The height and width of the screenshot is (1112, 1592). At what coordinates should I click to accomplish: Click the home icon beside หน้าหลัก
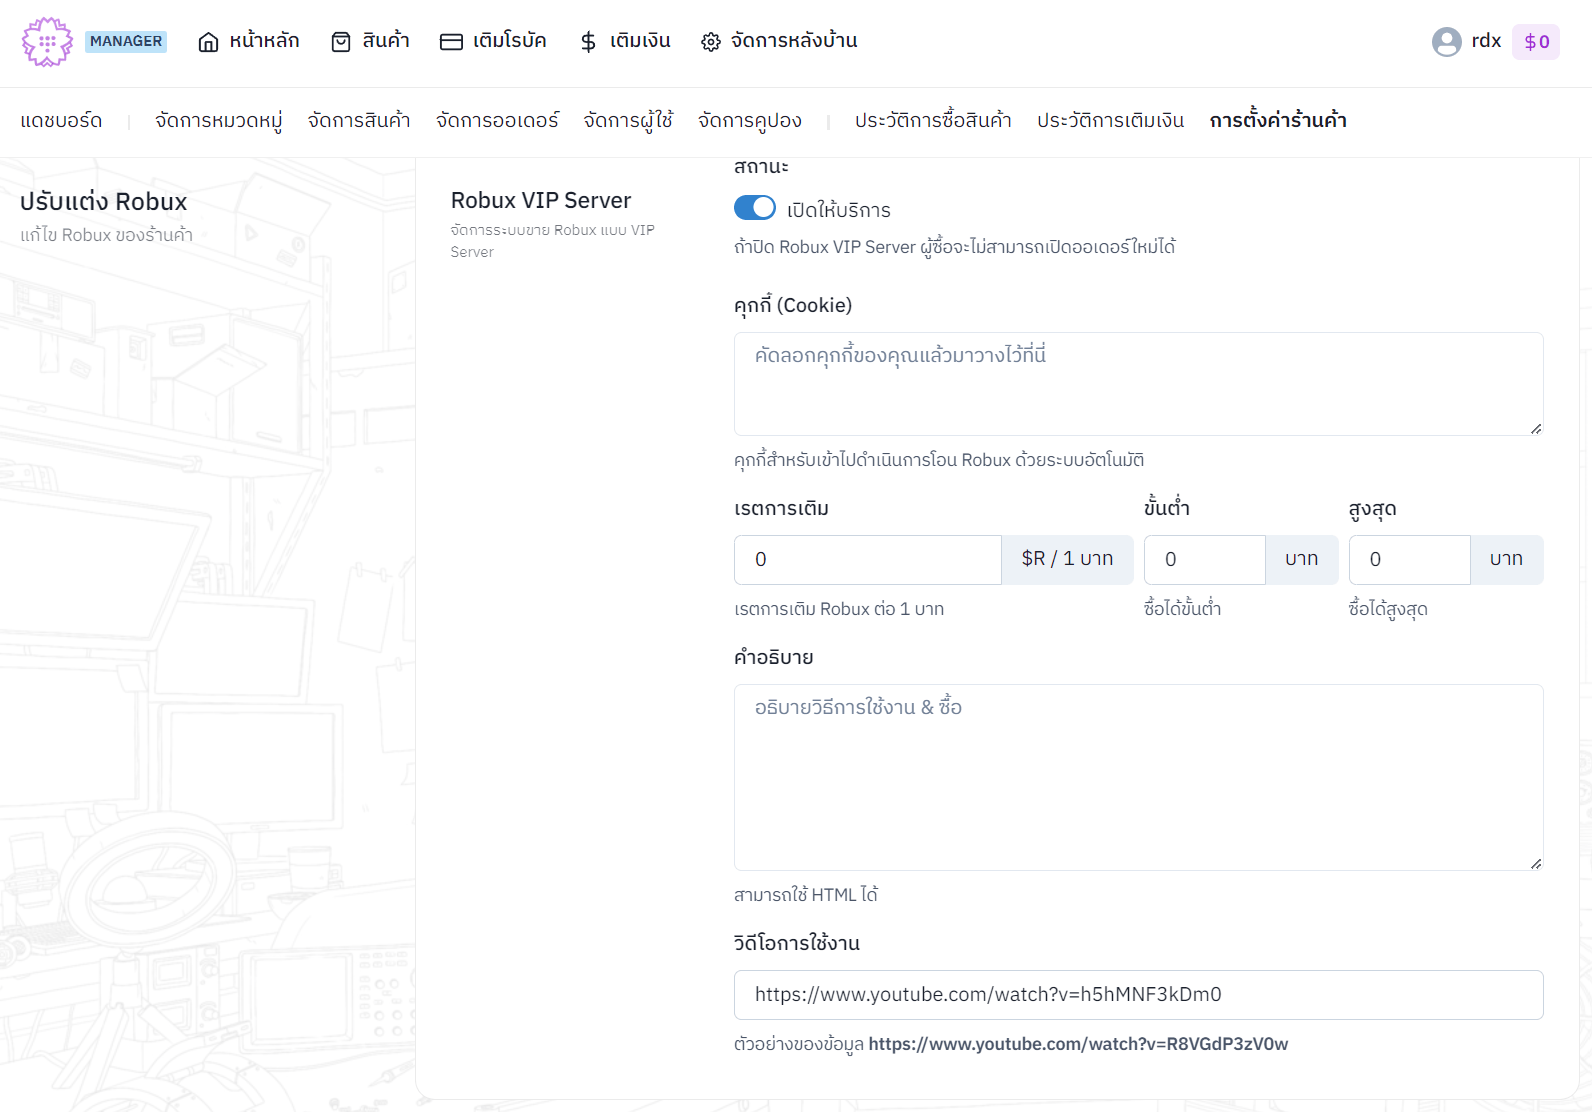[208, 42]
